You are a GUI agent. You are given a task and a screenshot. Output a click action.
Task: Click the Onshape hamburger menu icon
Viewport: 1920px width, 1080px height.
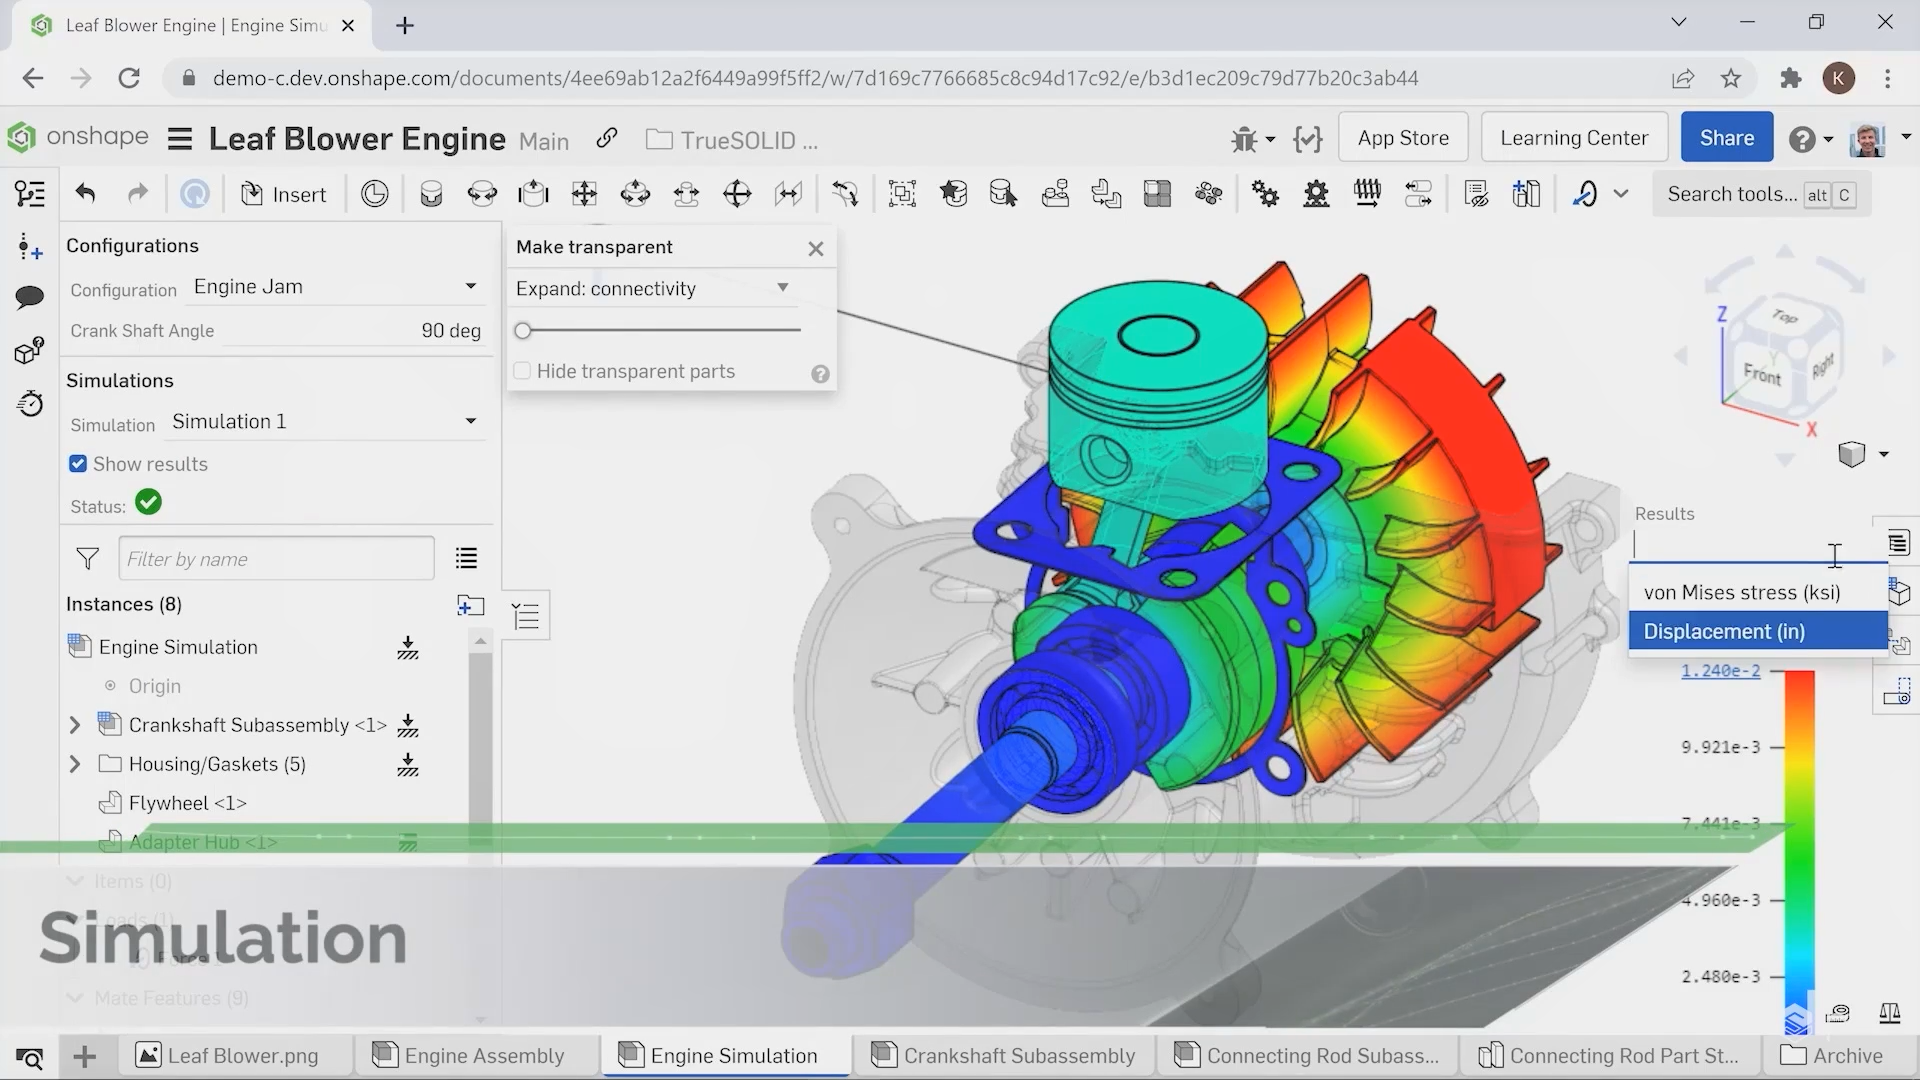pos(180,139)
